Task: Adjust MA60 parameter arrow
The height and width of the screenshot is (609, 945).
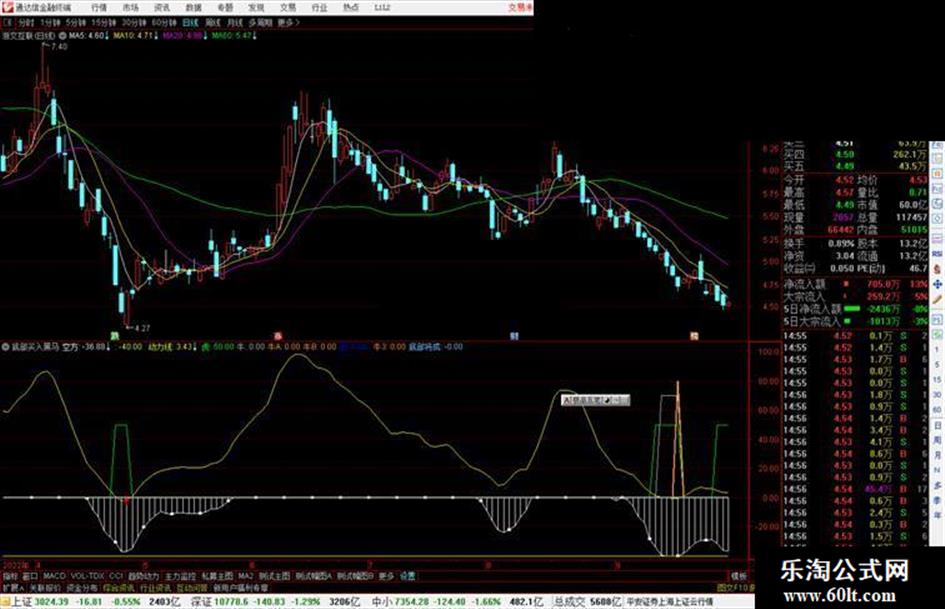Action: pyautogui.click(x=254, y=36)
